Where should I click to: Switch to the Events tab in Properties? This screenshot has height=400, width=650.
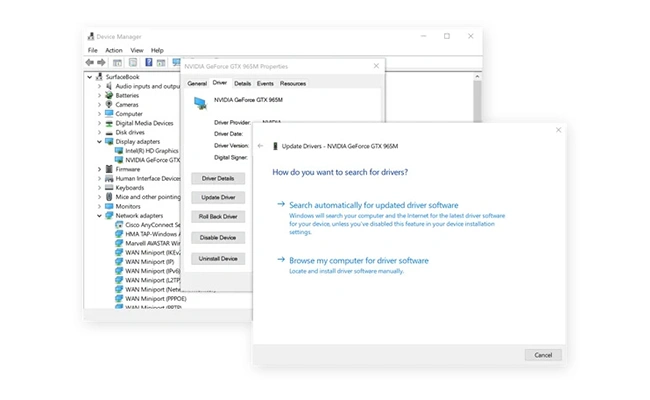pyautogui.click(x=265, y=83)
